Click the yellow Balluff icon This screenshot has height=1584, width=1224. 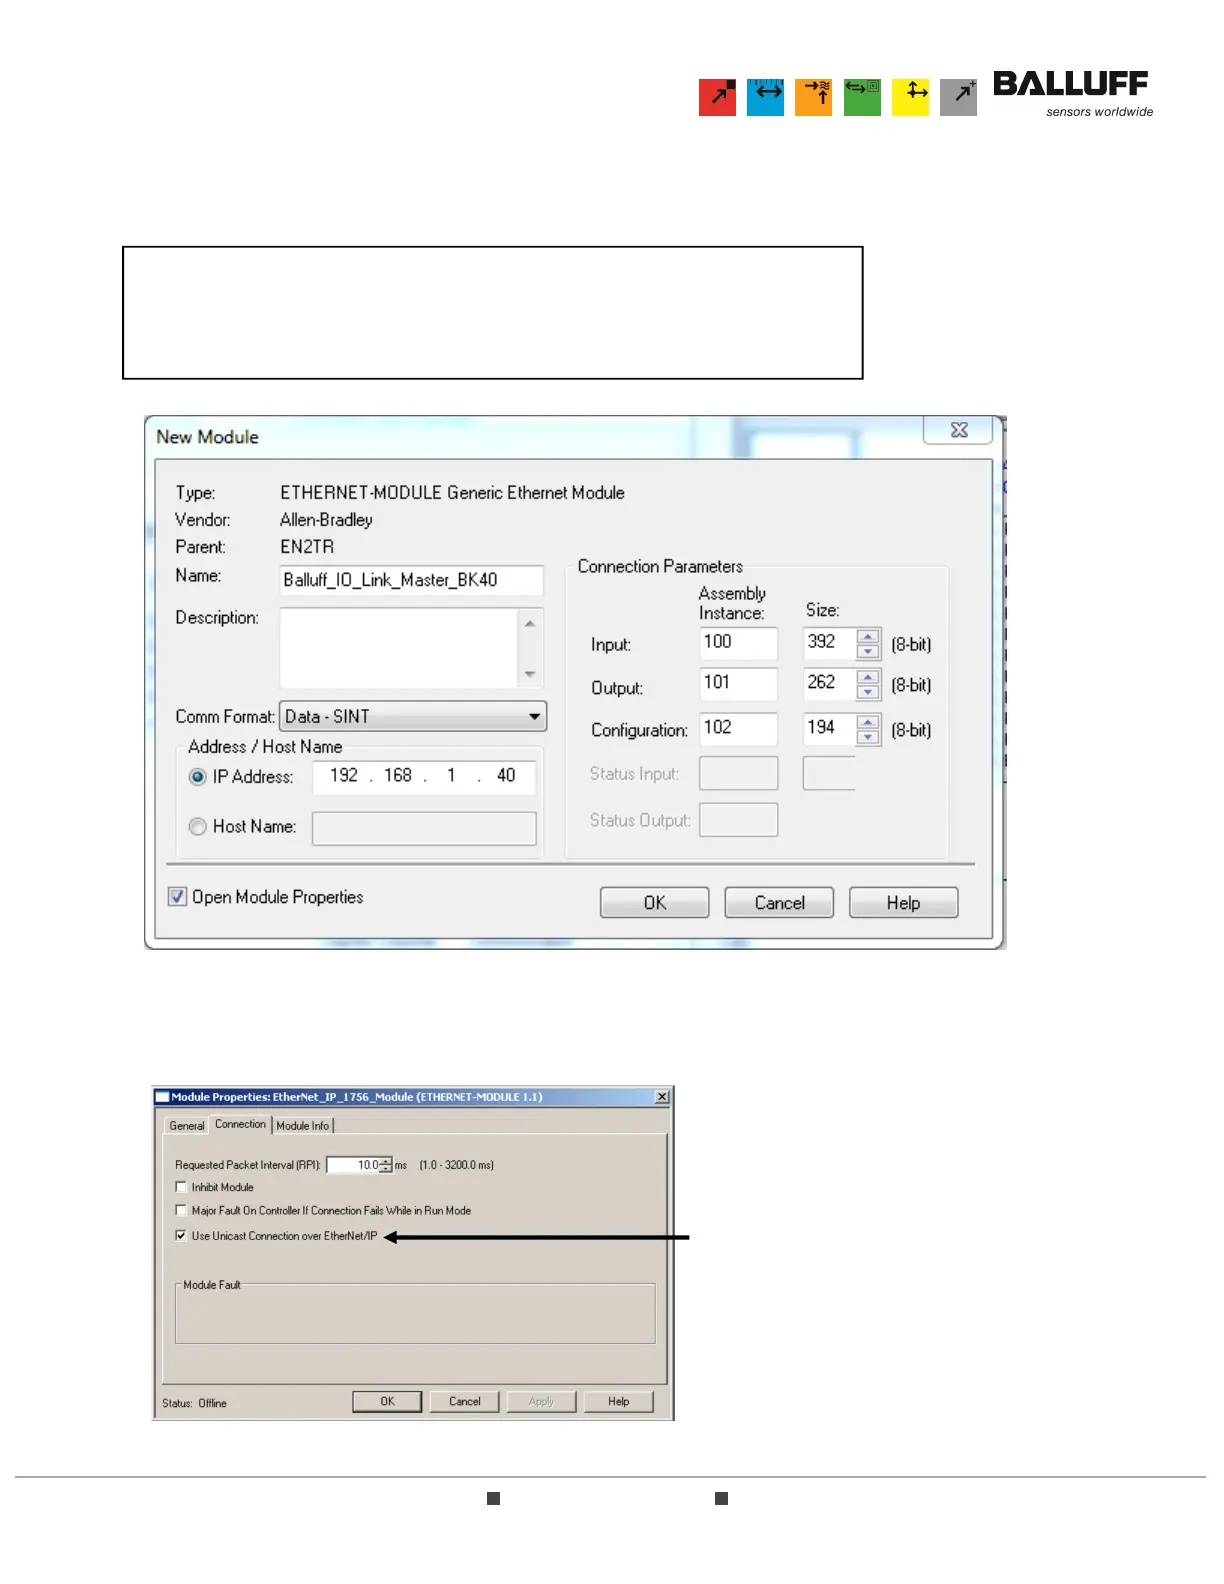[x=911, y=97]
